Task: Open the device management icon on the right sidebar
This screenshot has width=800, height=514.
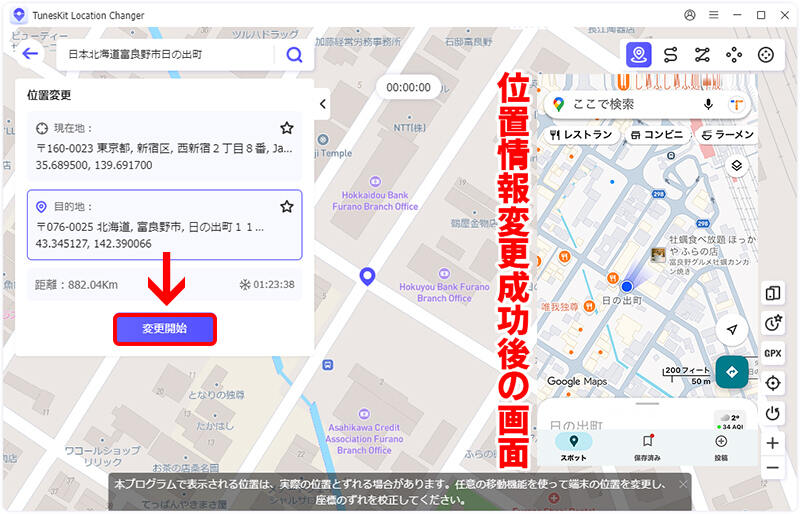Action: pos(772,293)
